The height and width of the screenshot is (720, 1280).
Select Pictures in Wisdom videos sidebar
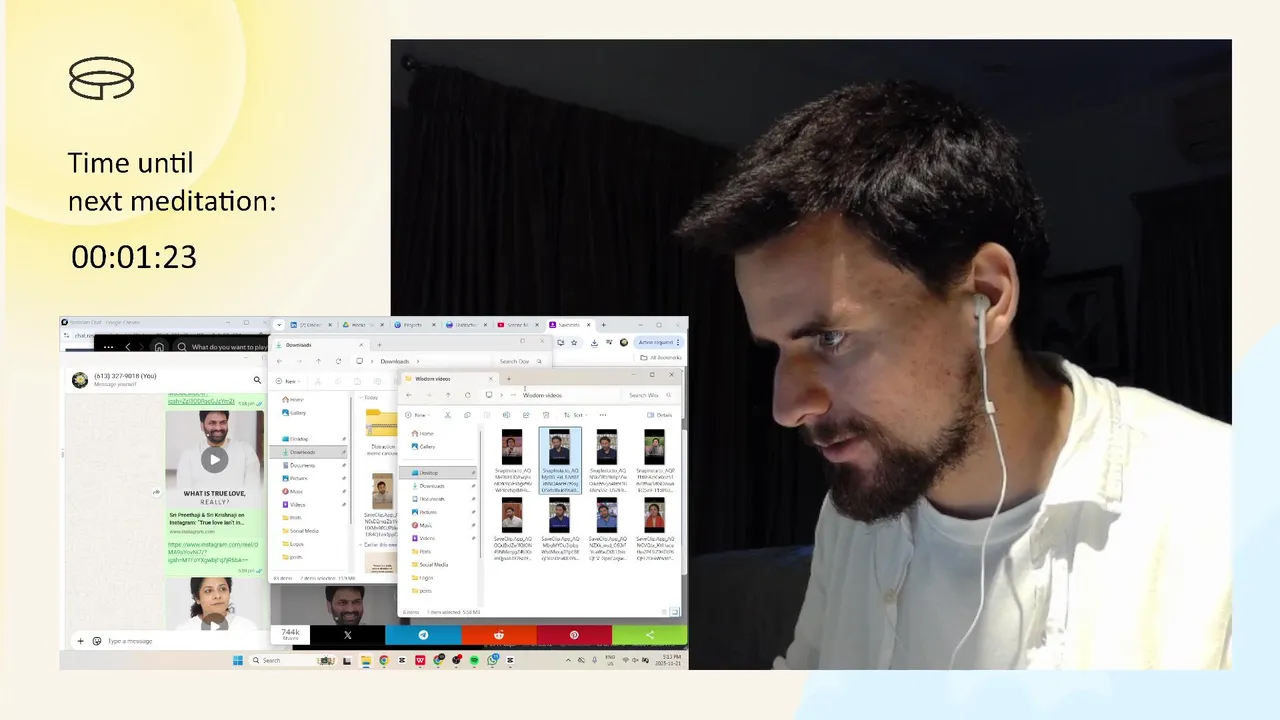428,512
